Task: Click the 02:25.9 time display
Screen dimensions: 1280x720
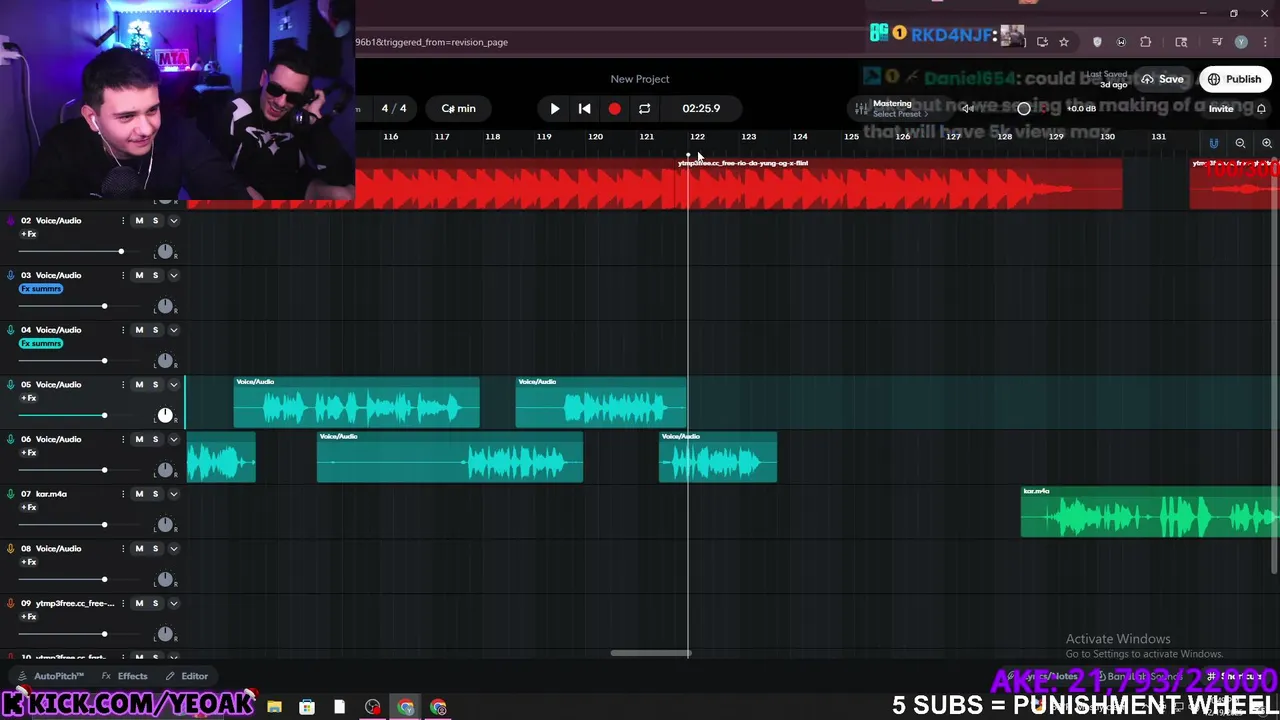Action: 701,108
